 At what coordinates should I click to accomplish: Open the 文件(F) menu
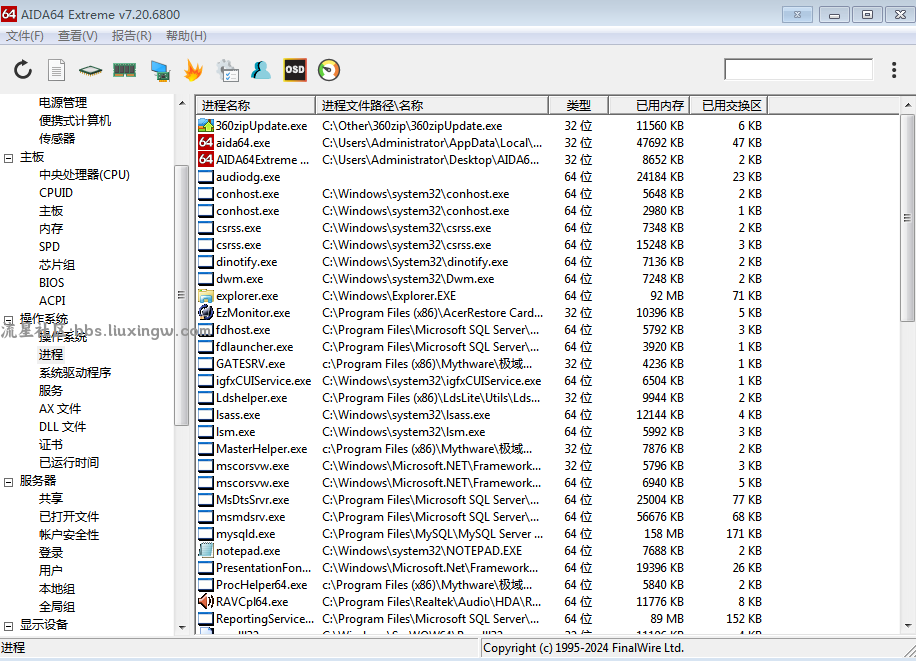tap(25, 36)
